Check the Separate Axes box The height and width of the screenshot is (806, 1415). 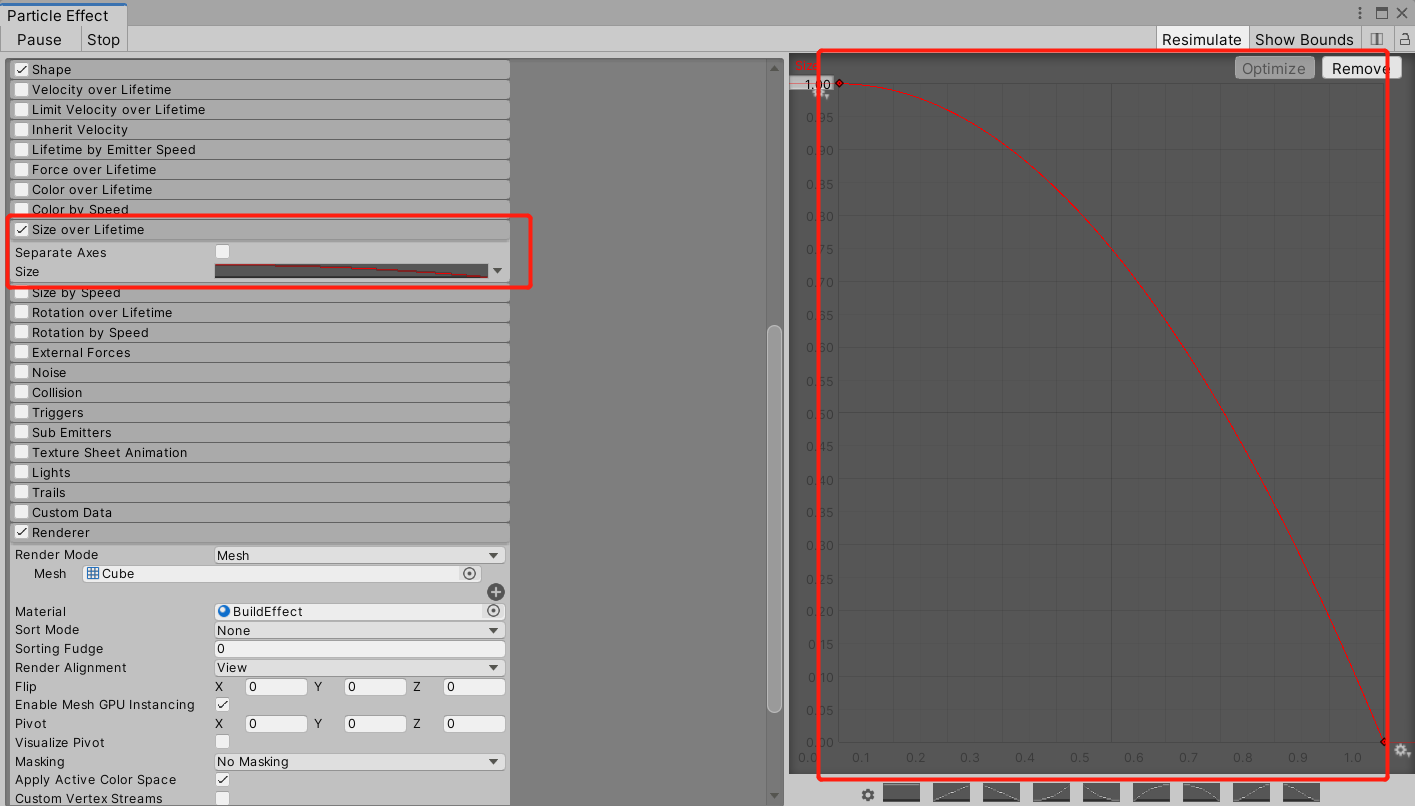click(222, 252)
